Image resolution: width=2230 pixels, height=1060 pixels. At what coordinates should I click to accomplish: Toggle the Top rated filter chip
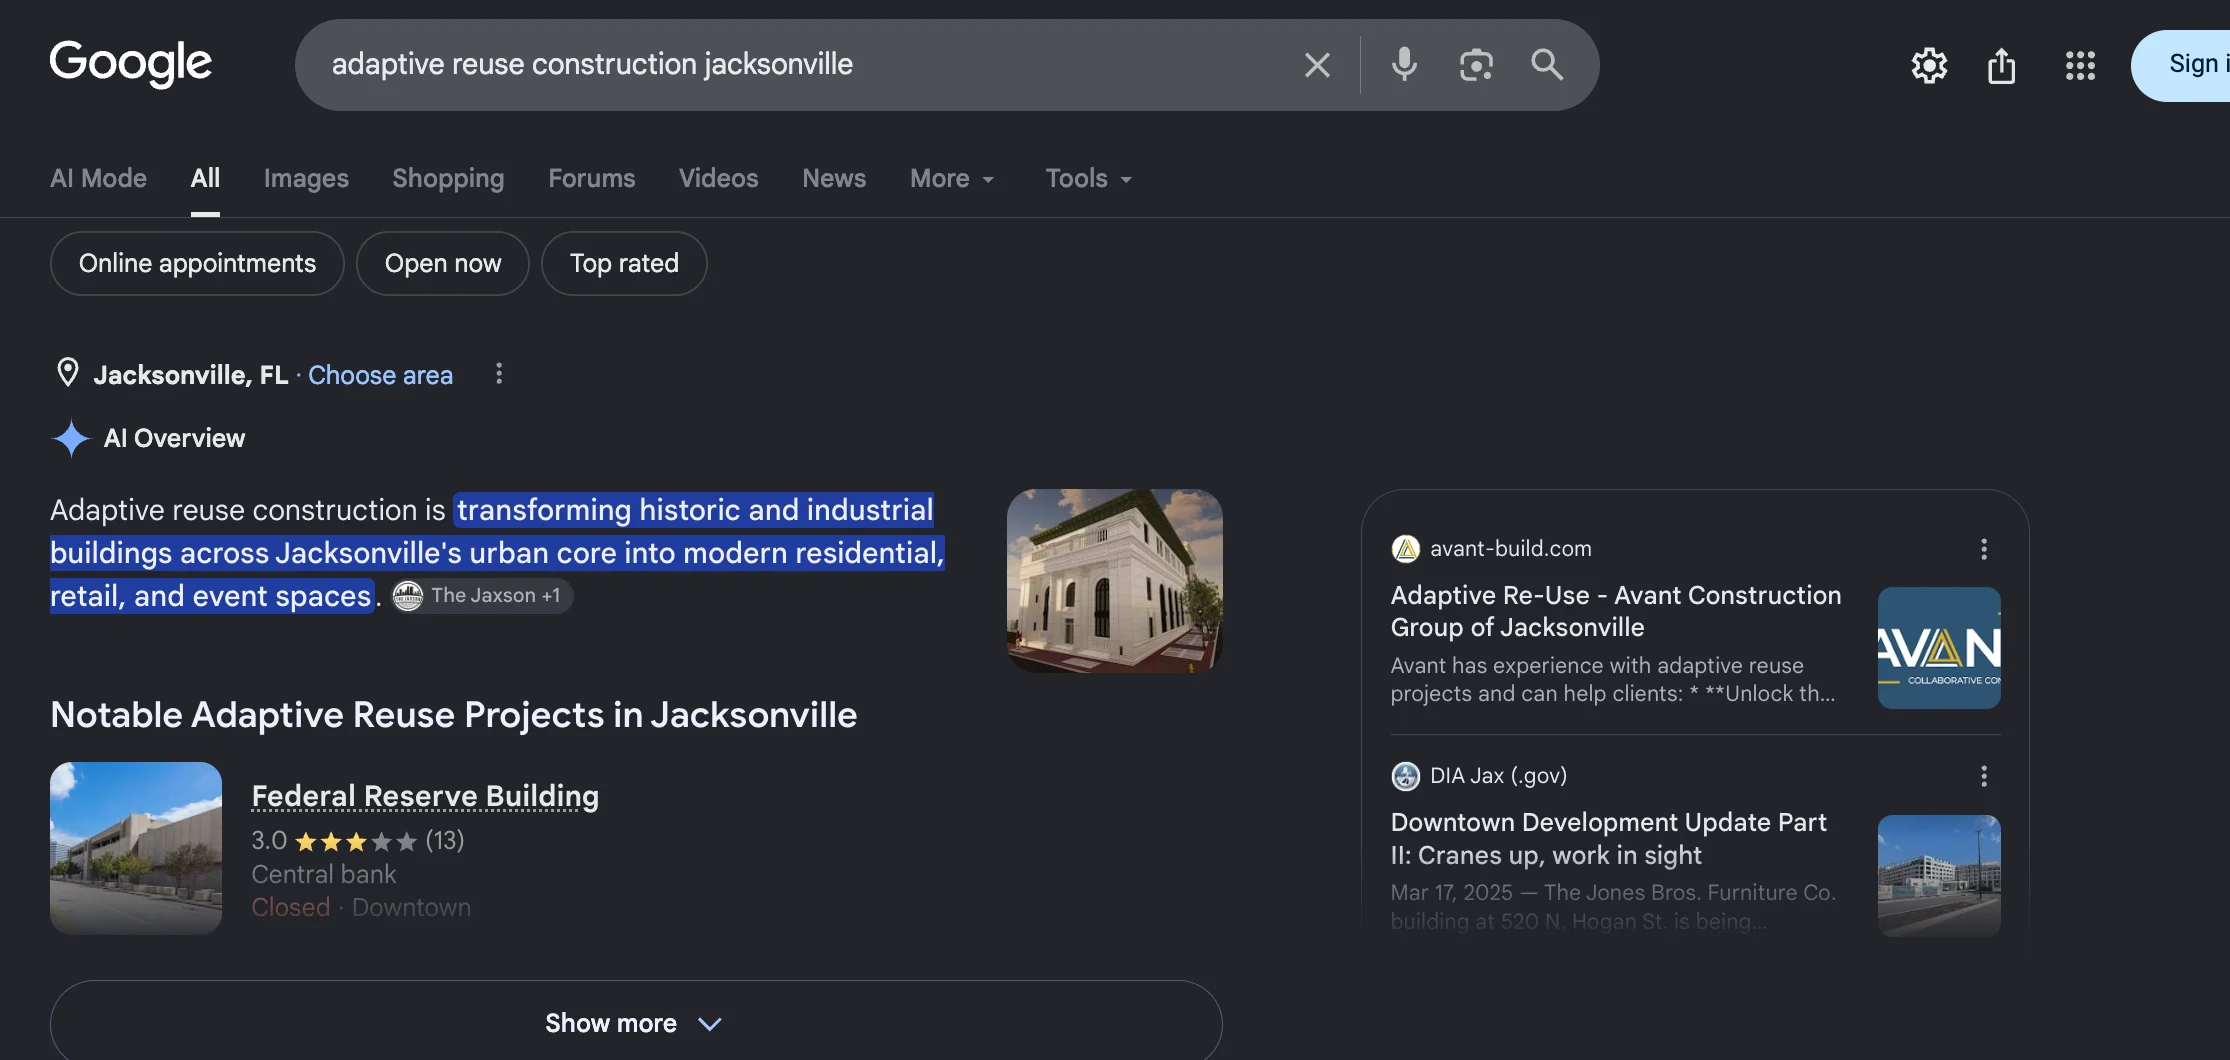point(624,264)
